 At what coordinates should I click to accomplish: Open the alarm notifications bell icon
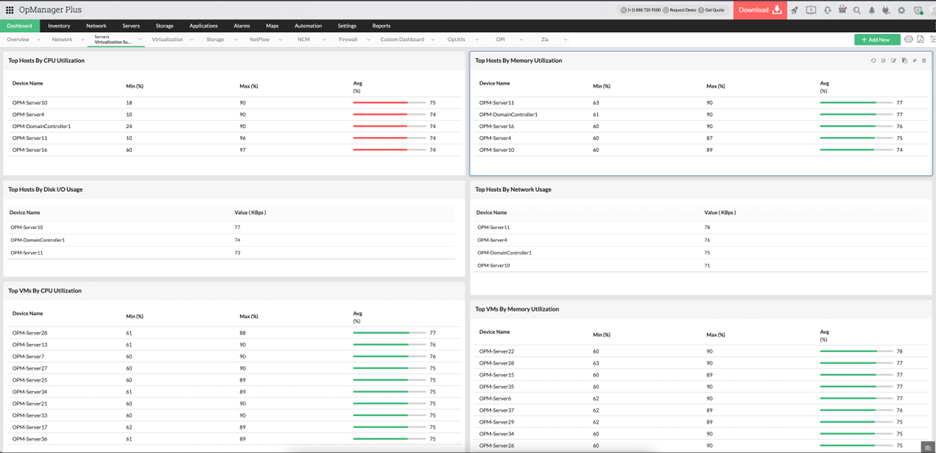872,10
